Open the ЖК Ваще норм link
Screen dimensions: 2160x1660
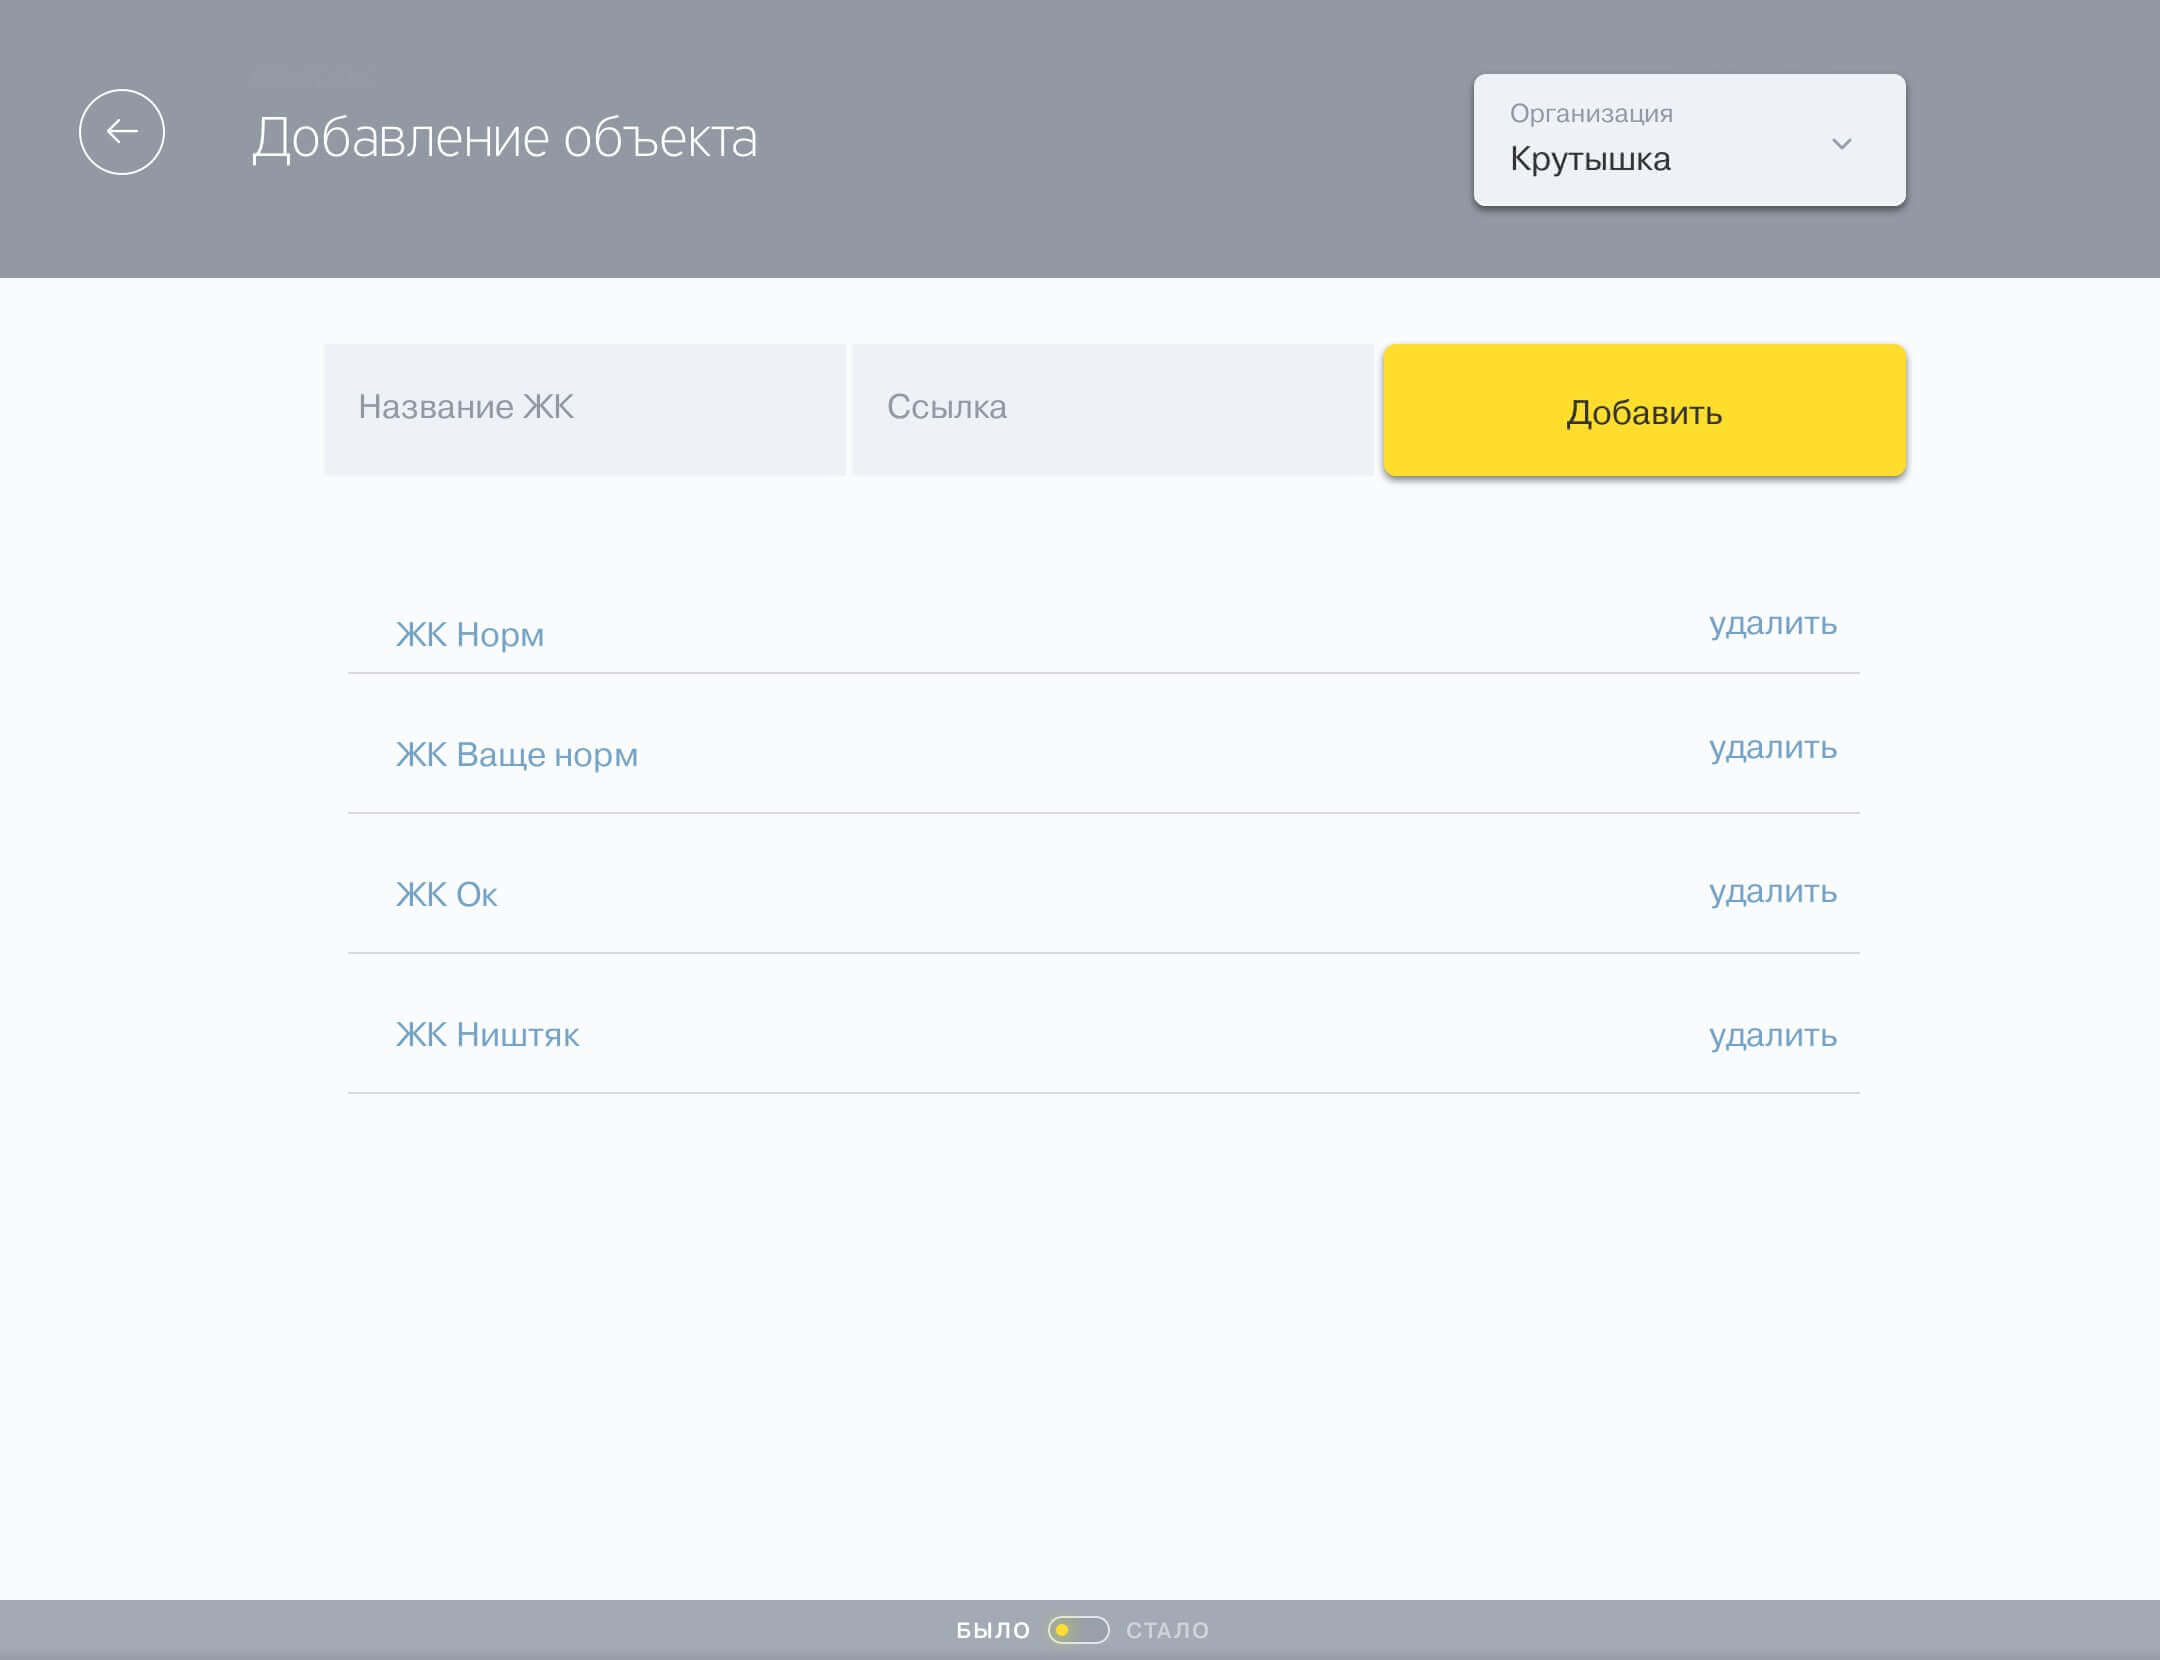click(x=516, y=754)
